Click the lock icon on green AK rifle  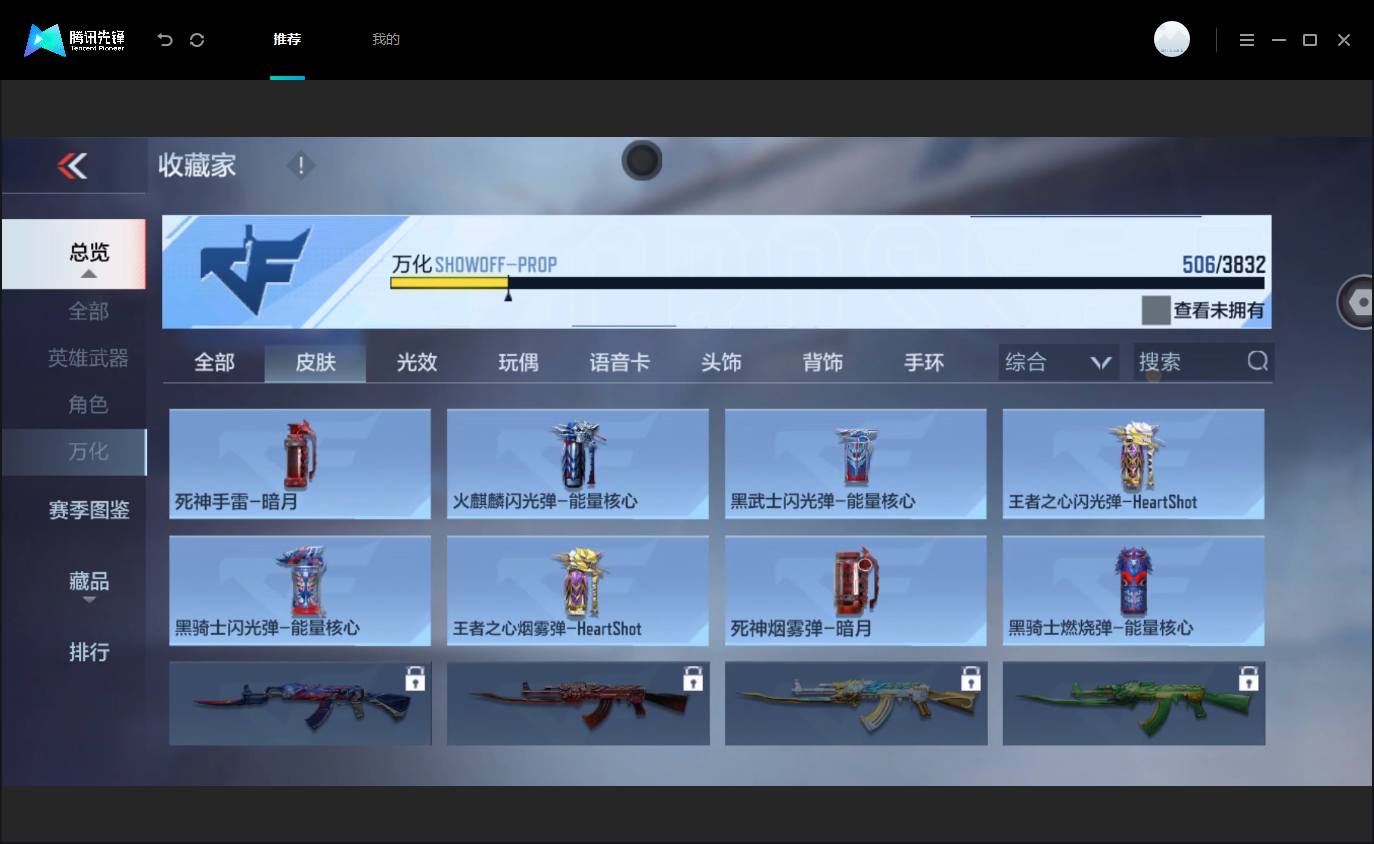(x=1249, y=679)
